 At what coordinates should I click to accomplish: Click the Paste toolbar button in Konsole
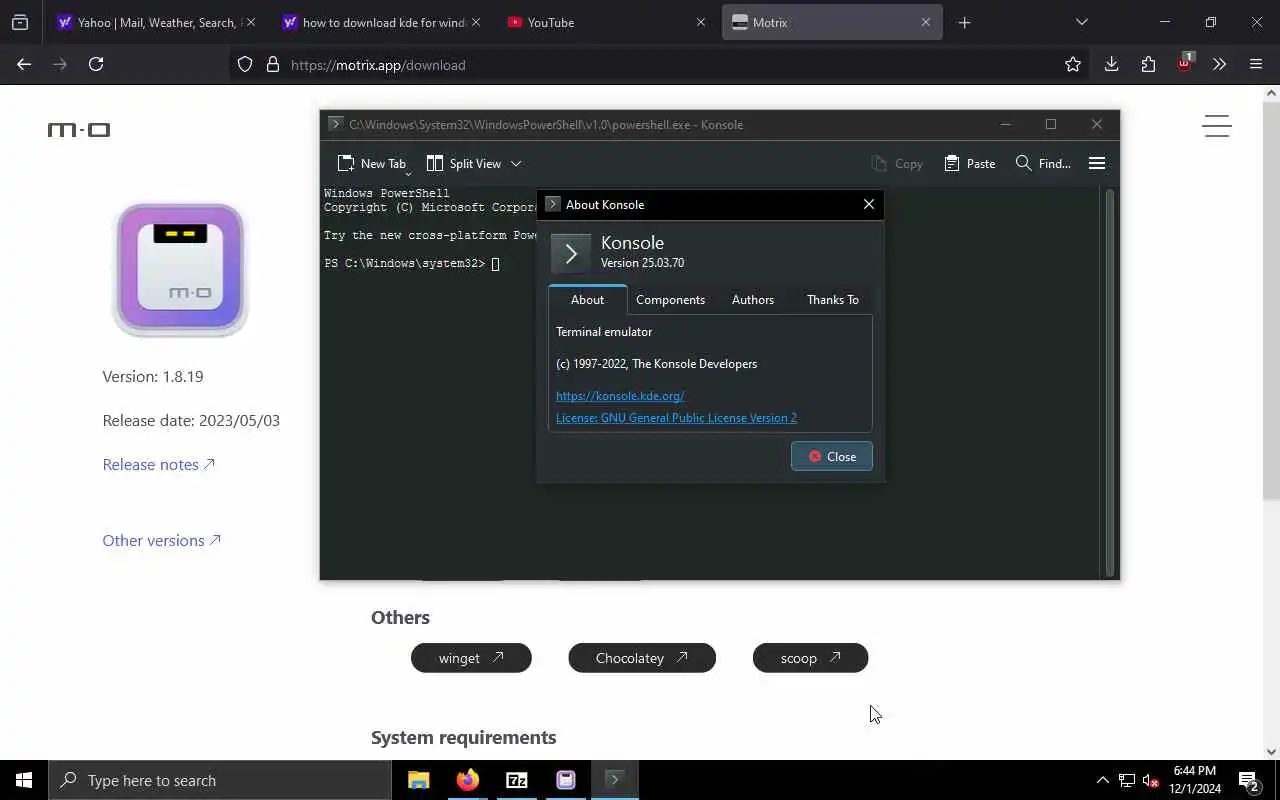tap(969, 164)
